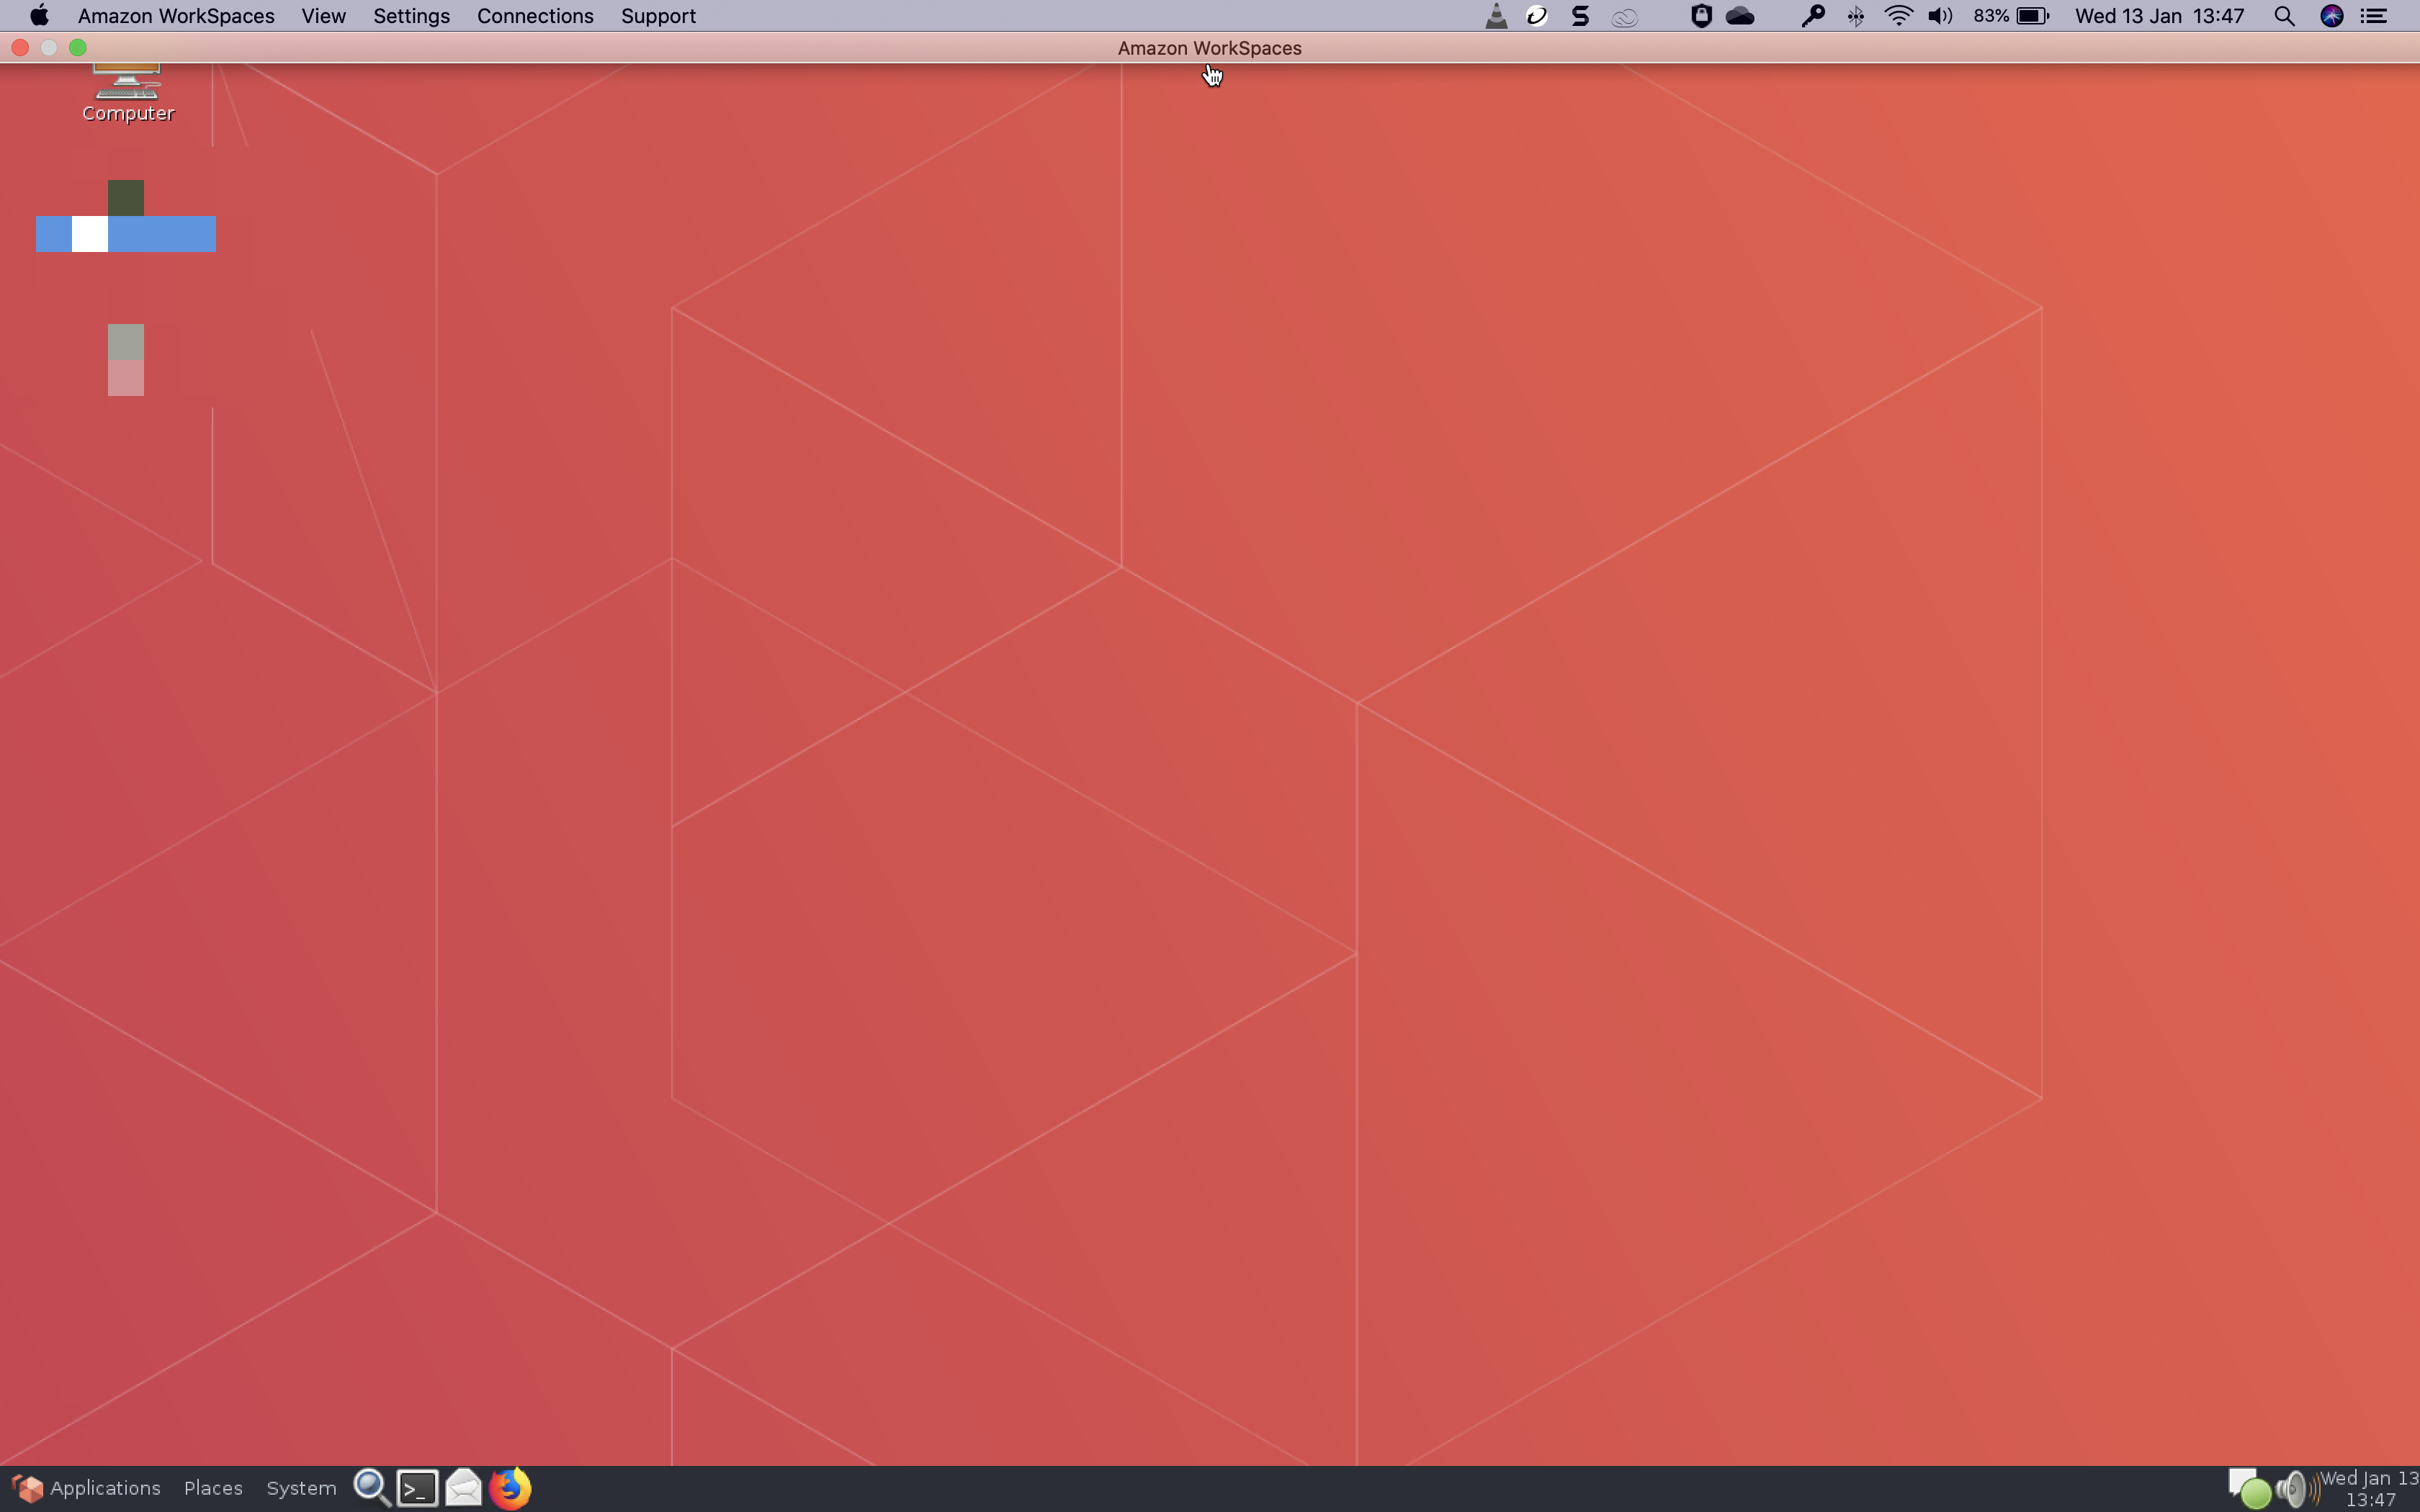2420x1512 pixels.
Task: Click the Trend Micro menu bar icon
Action: click(1537, 16)
